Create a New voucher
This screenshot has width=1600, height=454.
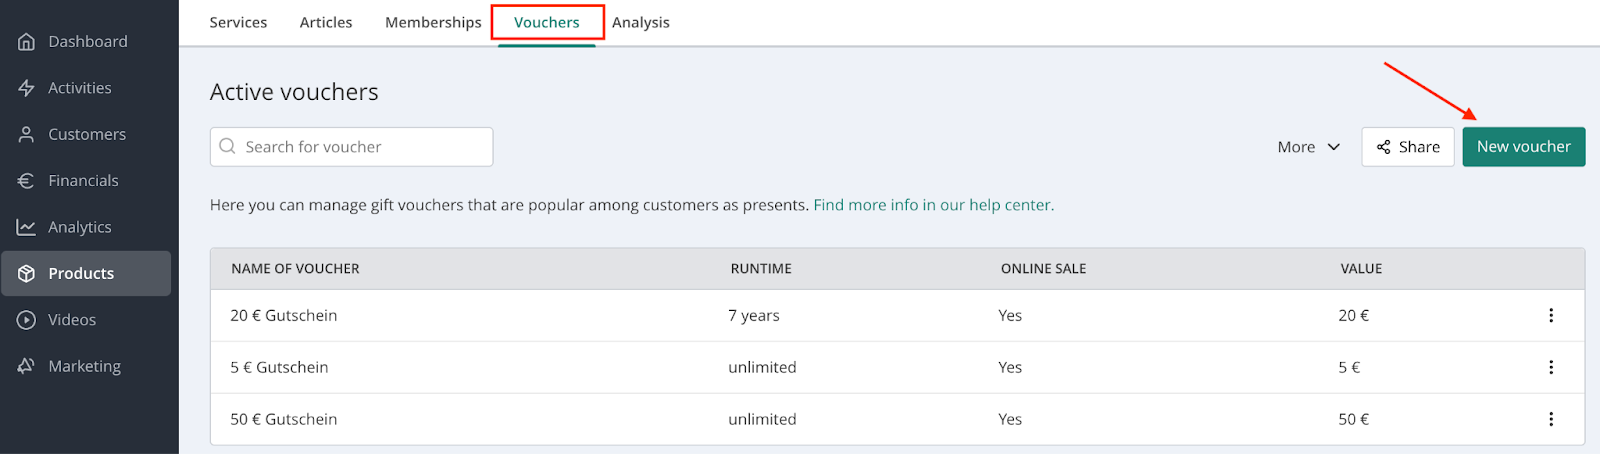point(1523,147)
